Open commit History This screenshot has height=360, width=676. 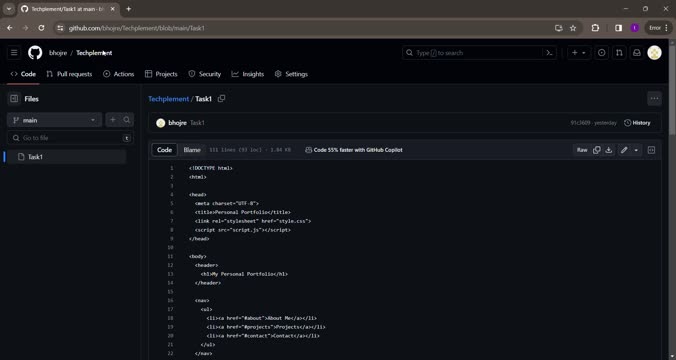click(637, 123)
